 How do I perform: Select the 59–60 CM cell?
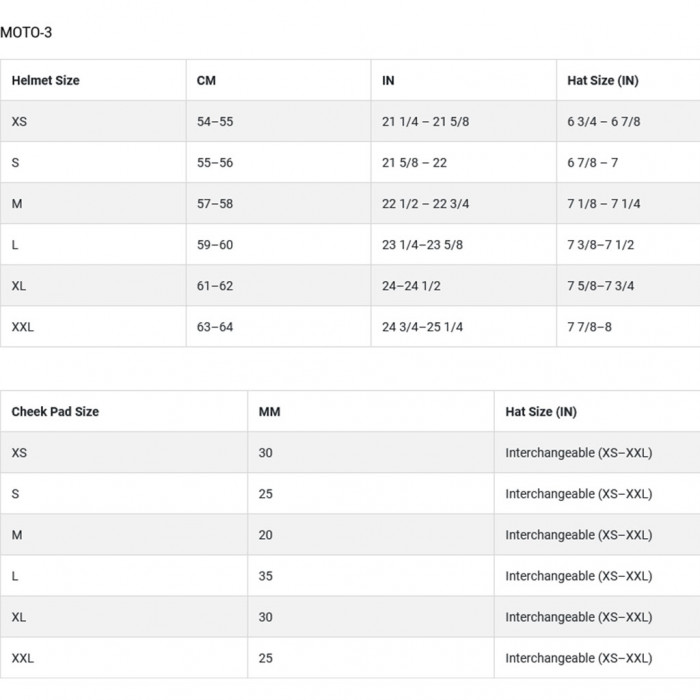(x=215, y=245)
